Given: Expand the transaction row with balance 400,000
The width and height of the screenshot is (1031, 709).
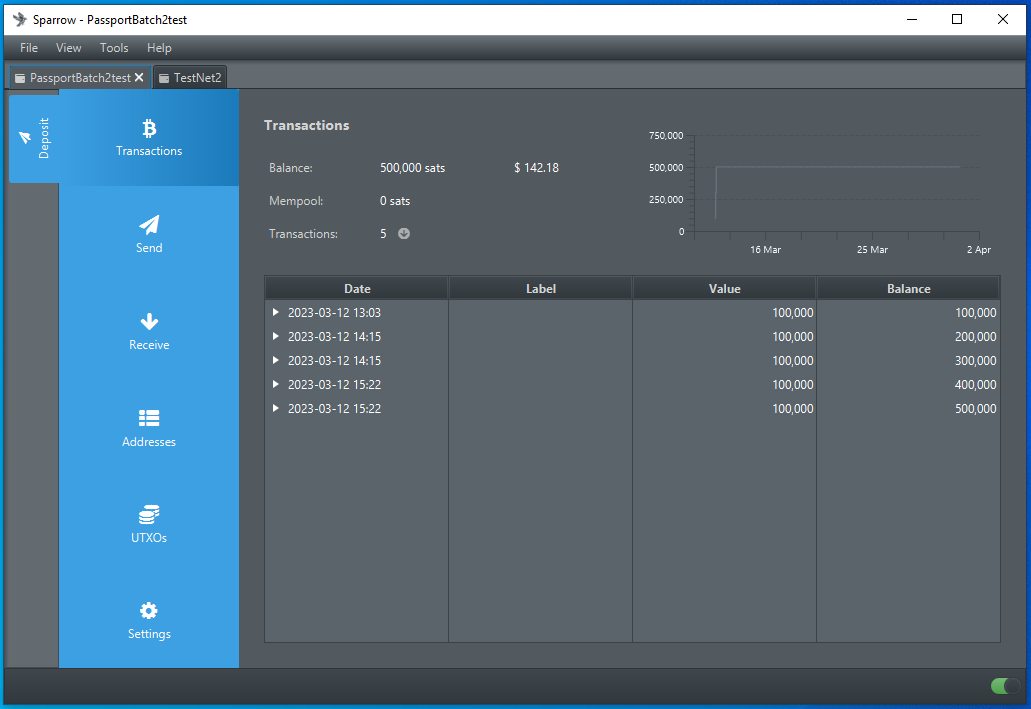Looking at the screenshot, I should pyautogui.click(x=276, y=384).
